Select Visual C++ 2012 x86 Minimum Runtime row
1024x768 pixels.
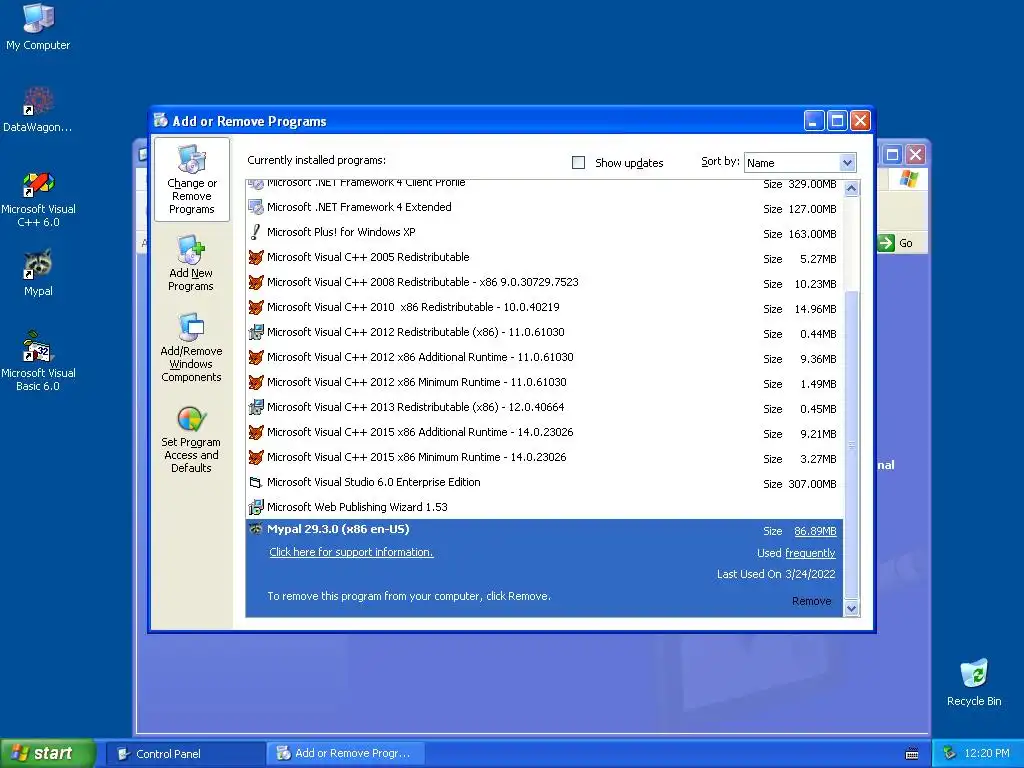[545, 382]
